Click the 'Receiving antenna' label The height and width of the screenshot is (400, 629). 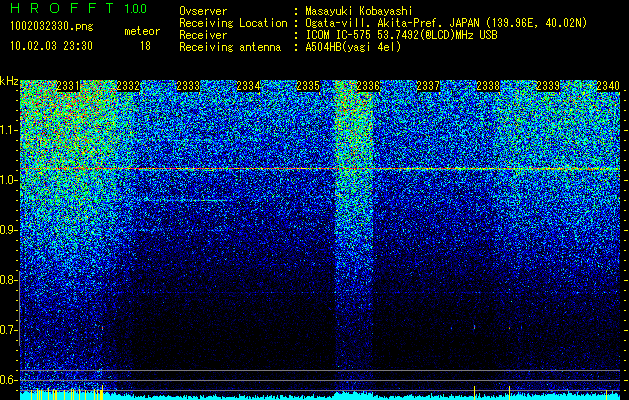[230, 47]
